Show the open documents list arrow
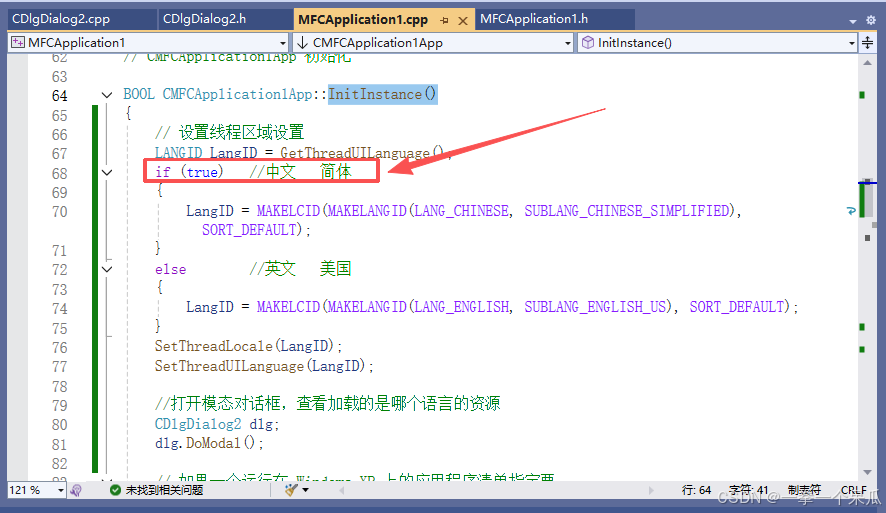Image resolution: width=886 pixels, height=513 pixels. (x=853, y=21)
